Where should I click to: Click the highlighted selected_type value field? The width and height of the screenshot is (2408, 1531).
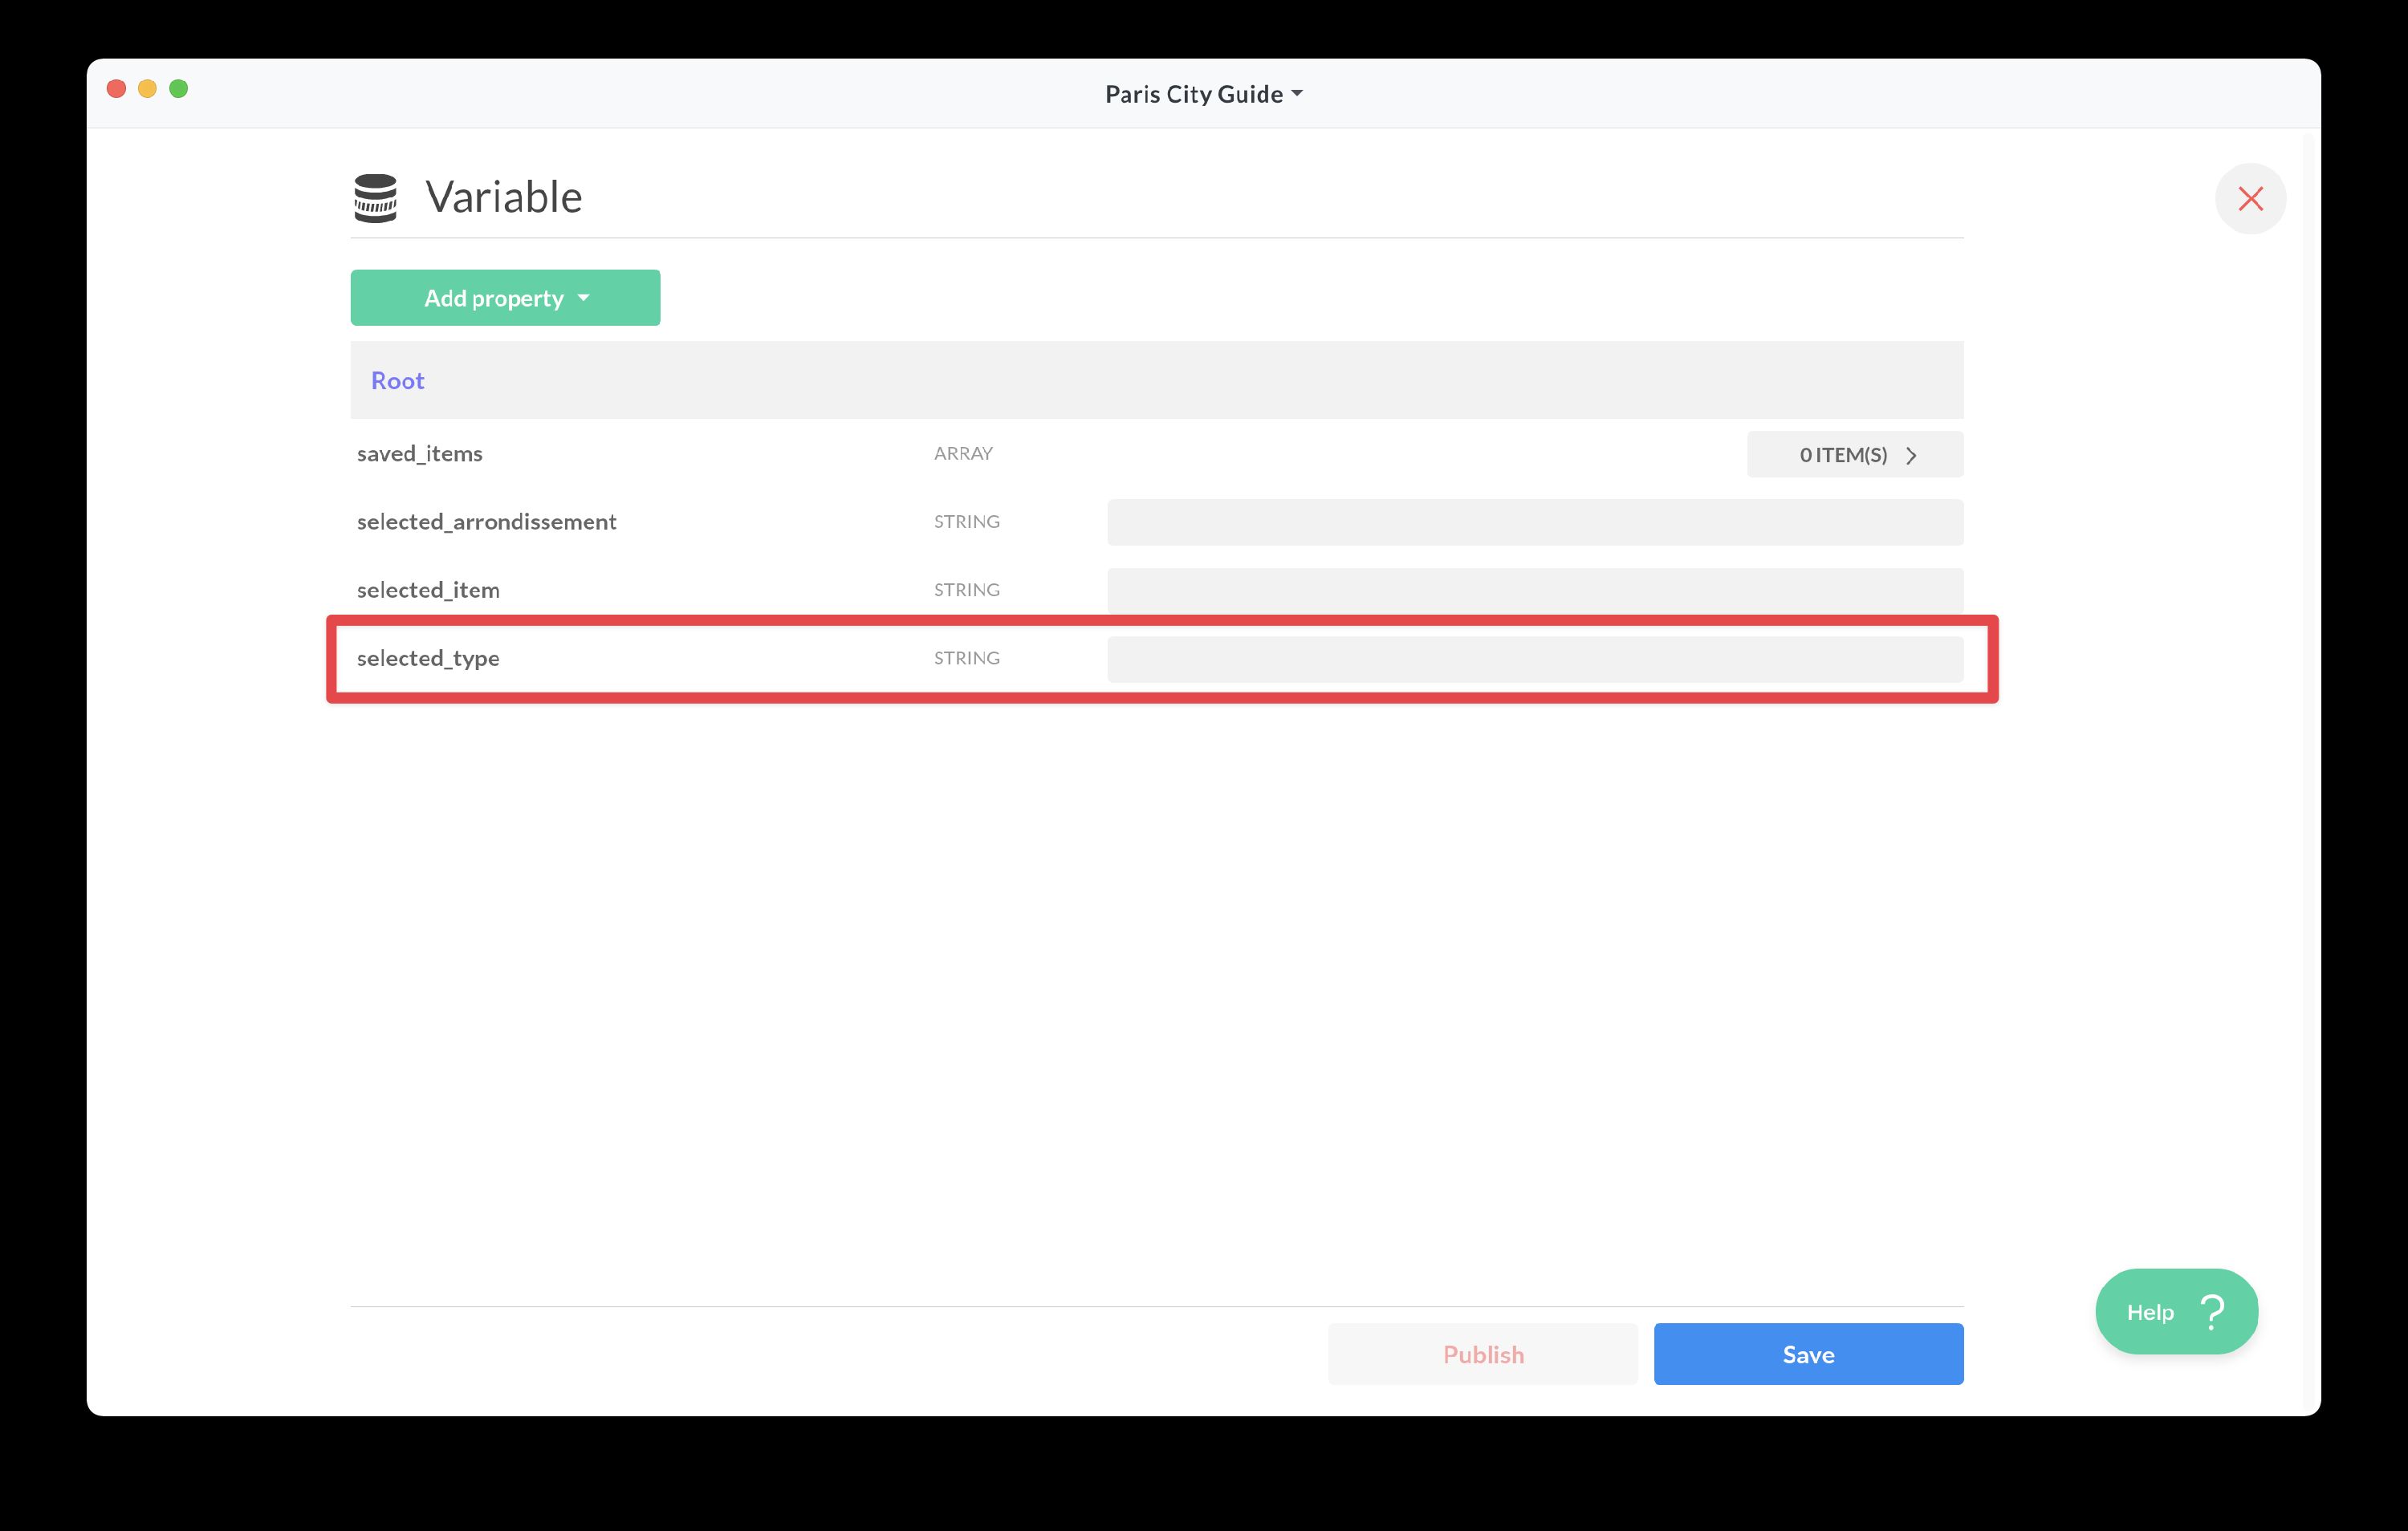(1535, 658)
